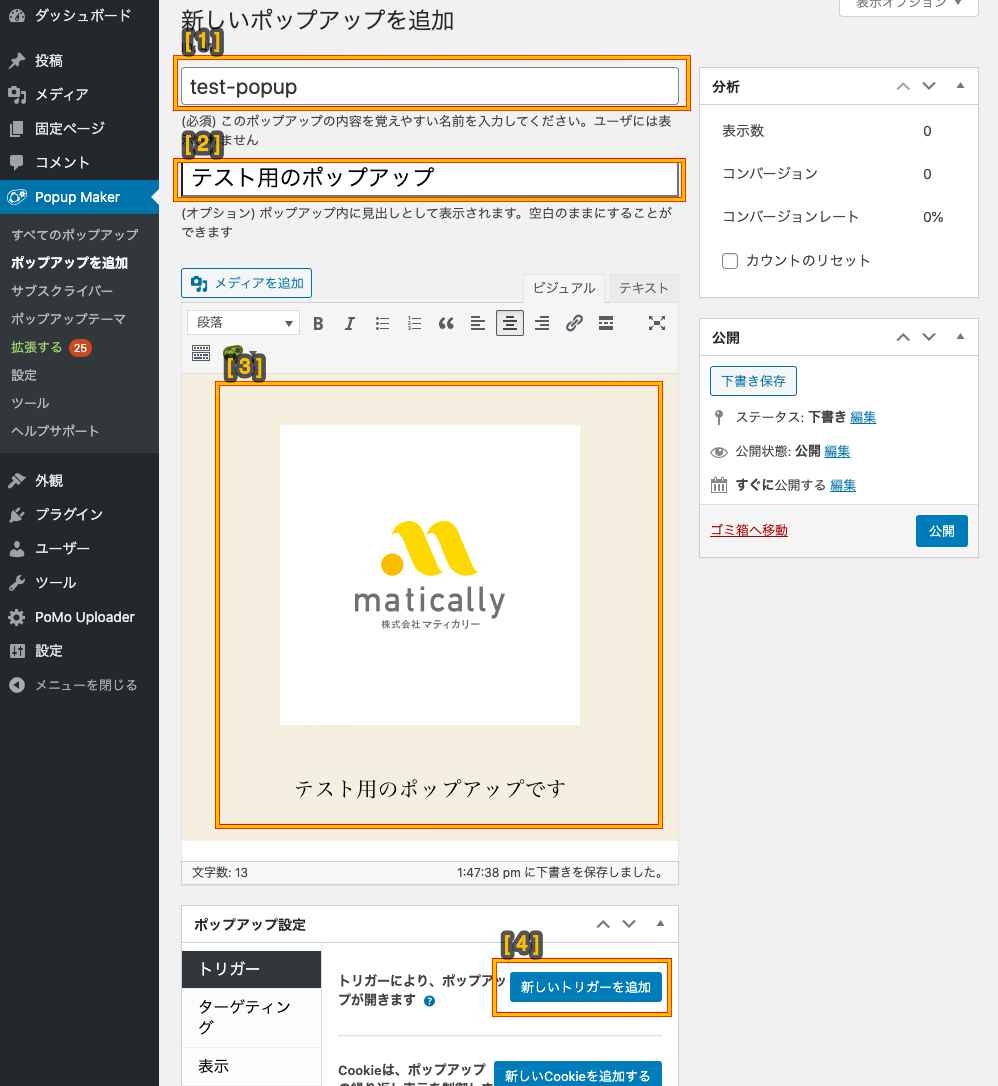Viewport: 998px width, 1086px height.
Task: Select the トリガー settings tab
Action: tap(251, 969)
